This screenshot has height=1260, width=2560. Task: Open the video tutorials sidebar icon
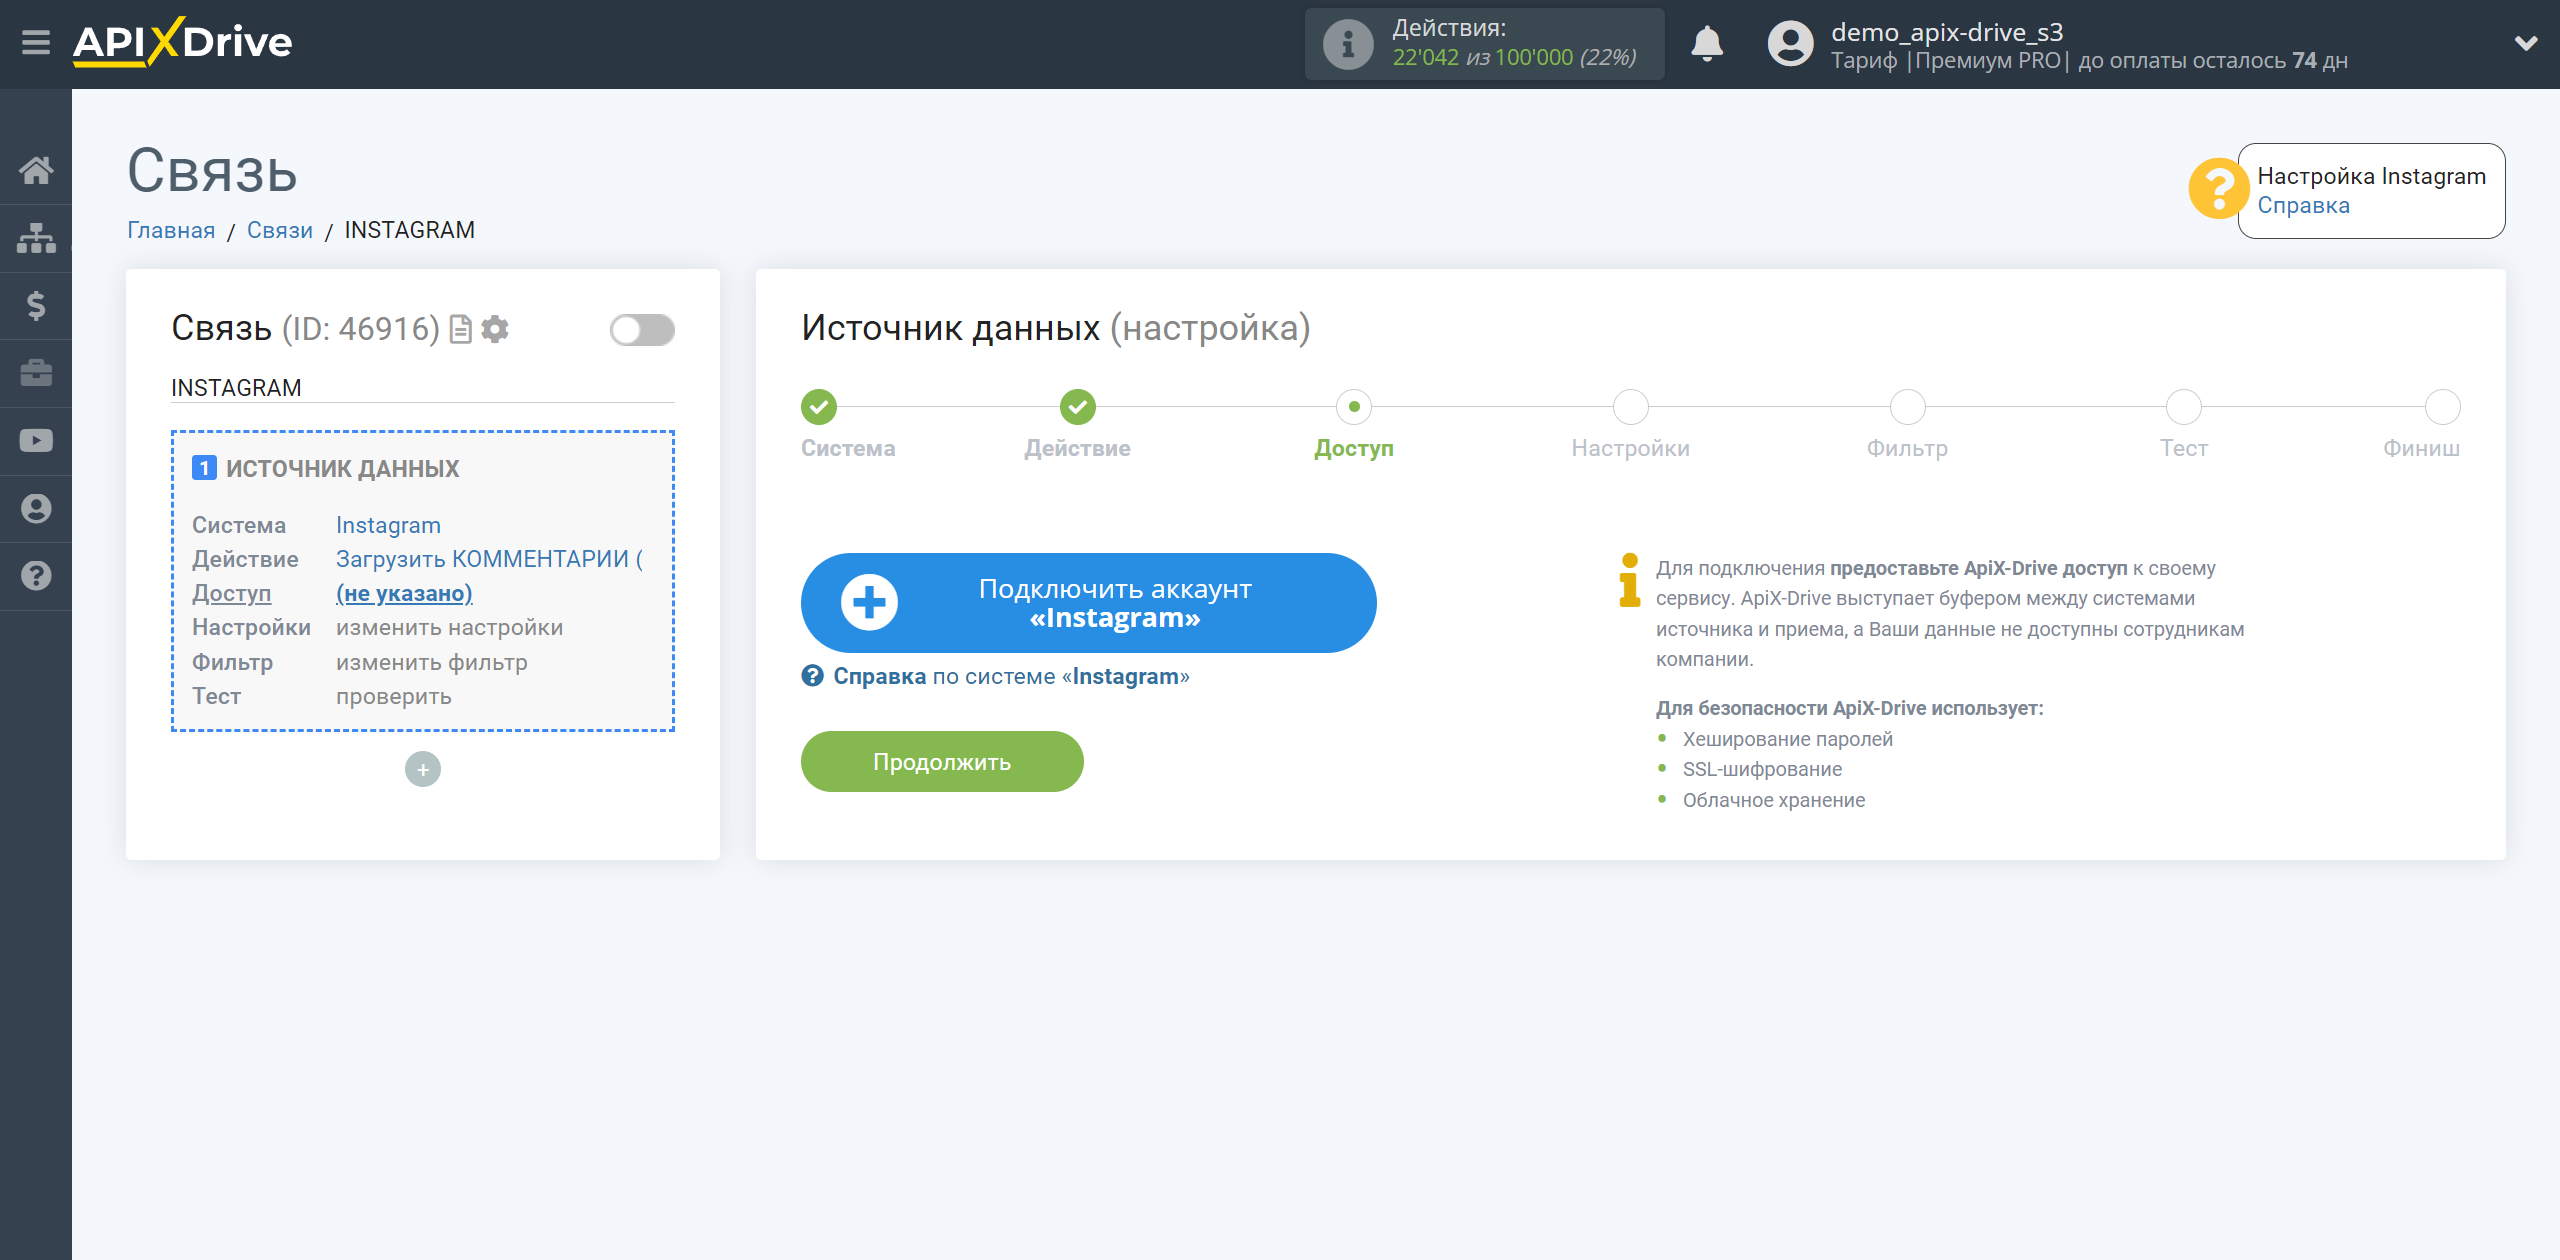pos(36,441)
